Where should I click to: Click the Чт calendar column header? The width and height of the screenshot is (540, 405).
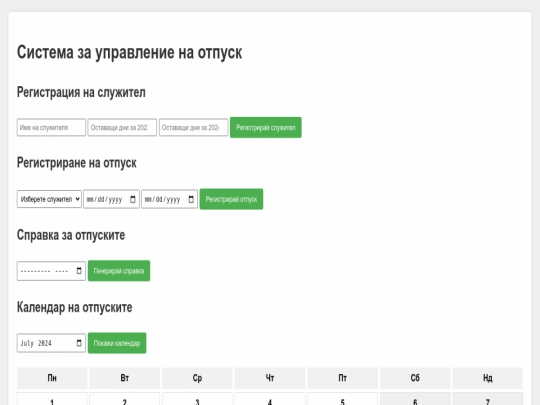[270, 378]
